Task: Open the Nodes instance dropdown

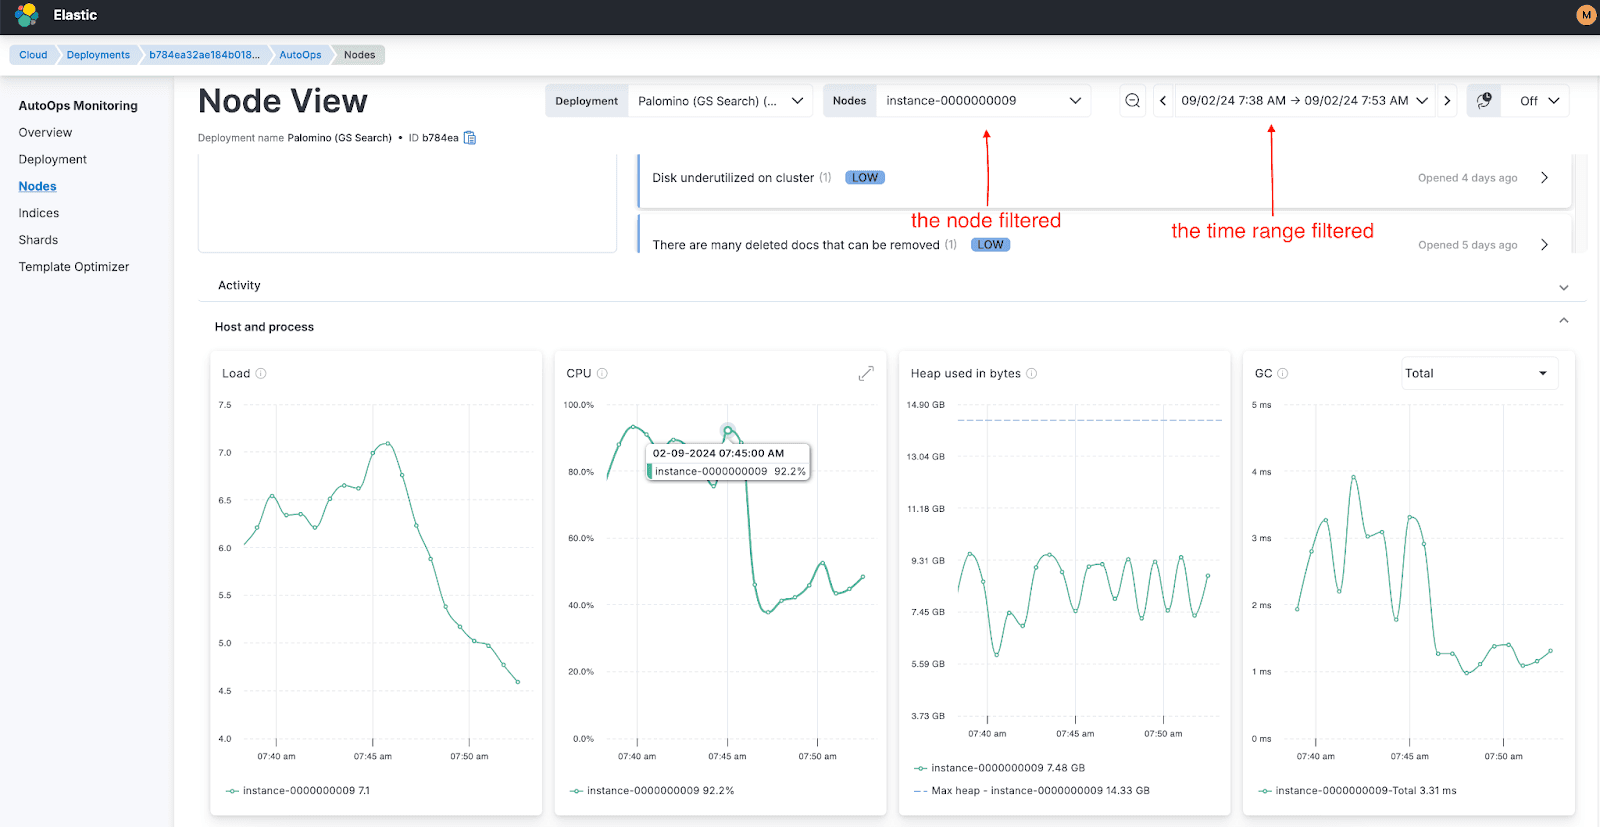Action: (982, 101)
